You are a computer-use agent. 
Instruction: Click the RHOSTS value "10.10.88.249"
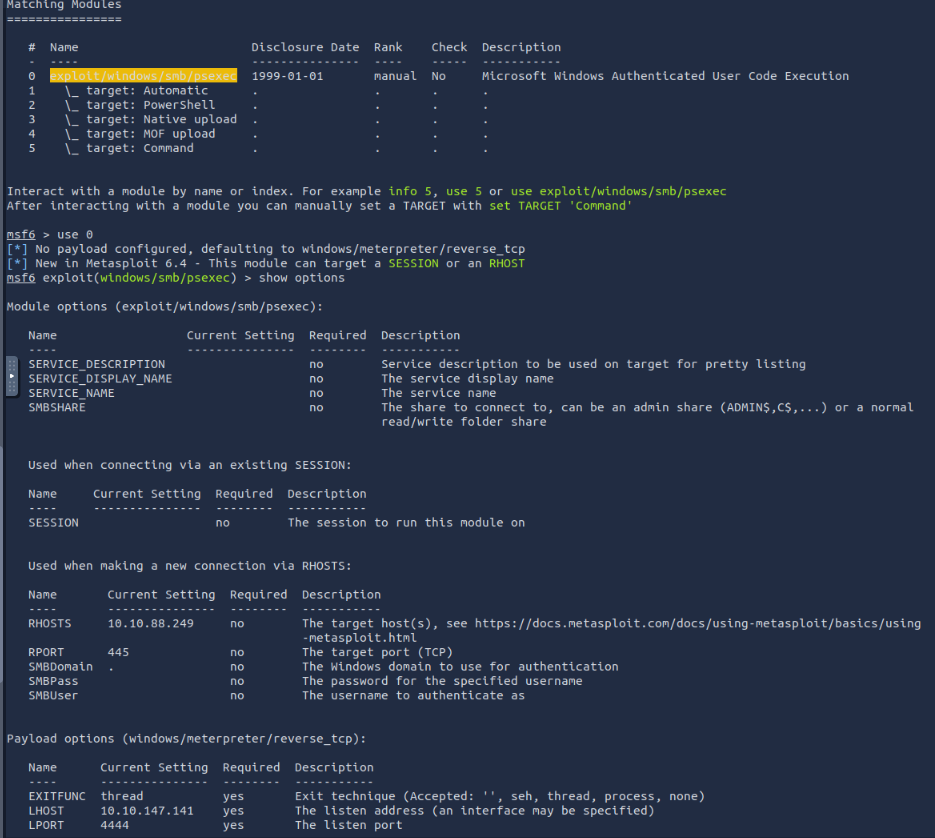coord(151,624)
